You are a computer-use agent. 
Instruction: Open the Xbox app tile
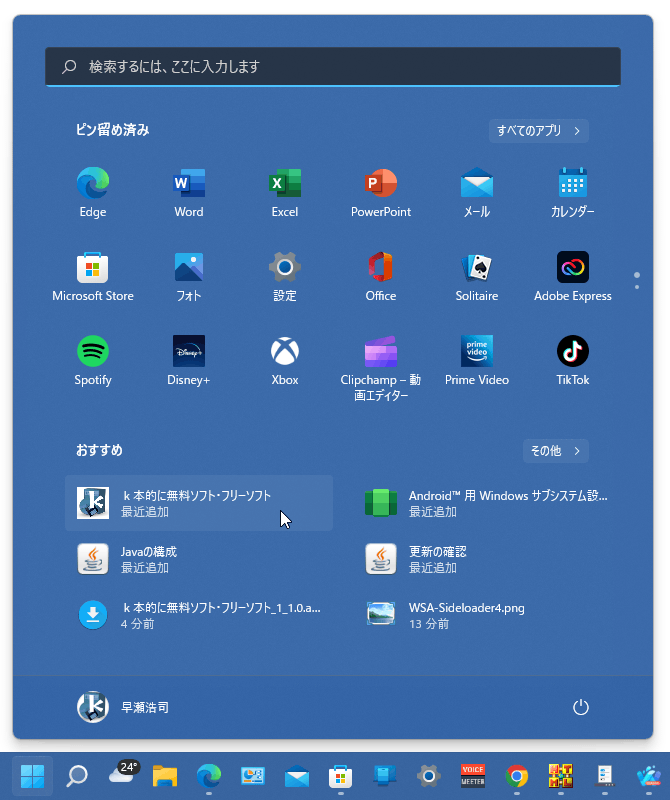tap(285, 361)
